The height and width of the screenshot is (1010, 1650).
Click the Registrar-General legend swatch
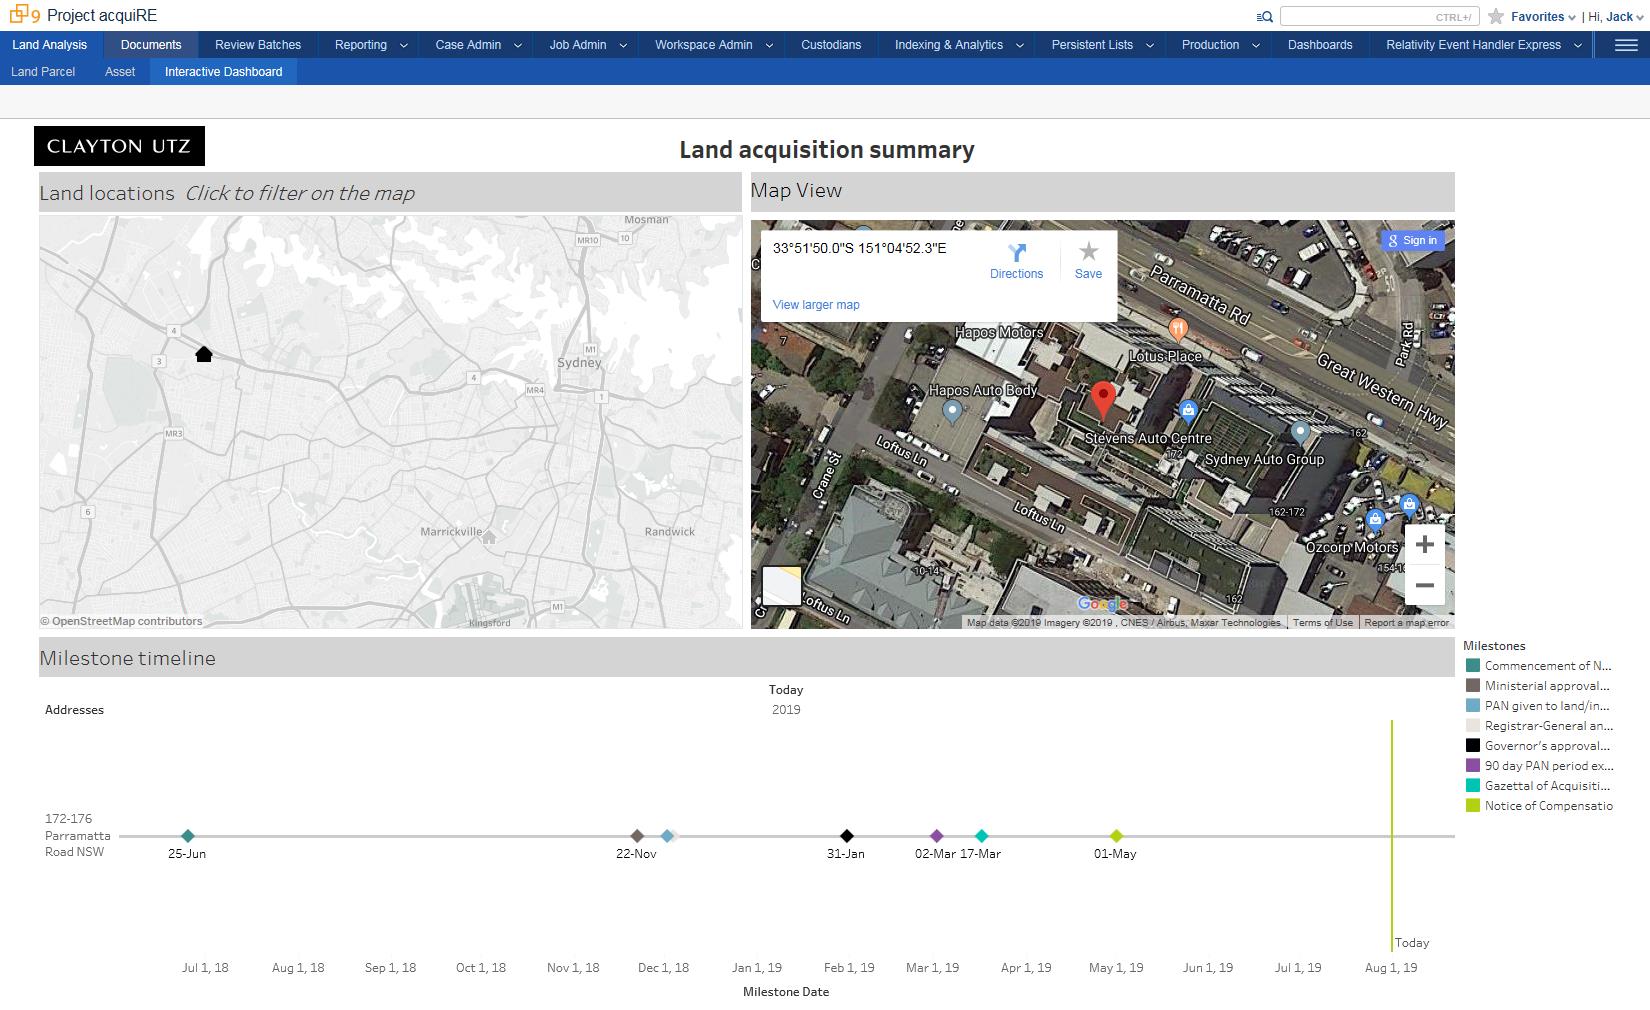[1473, 726]
